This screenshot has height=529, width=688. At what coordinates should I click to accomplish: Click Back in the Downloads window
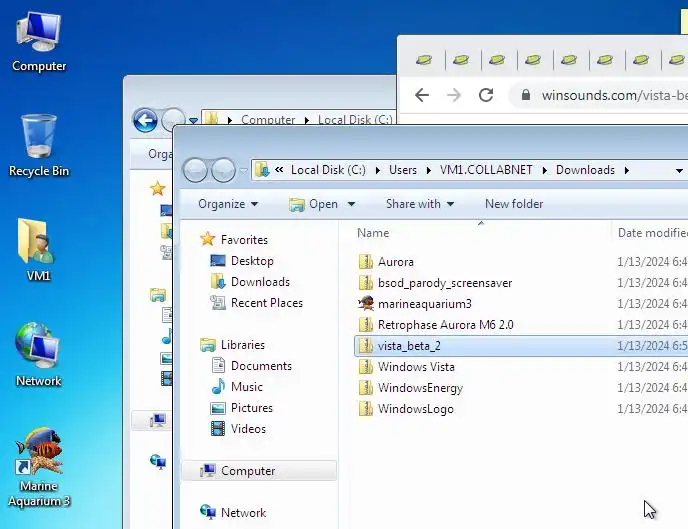(x=195, y=170)
